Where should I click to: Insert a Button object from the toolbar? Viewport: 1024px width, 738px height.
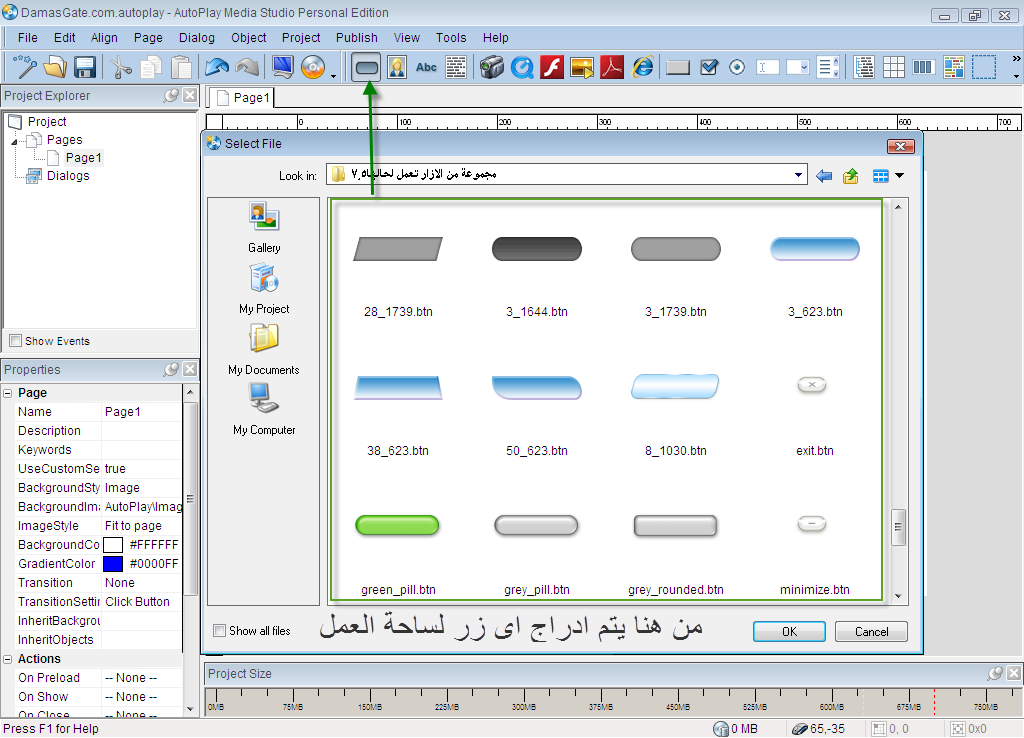pos(366,67)
